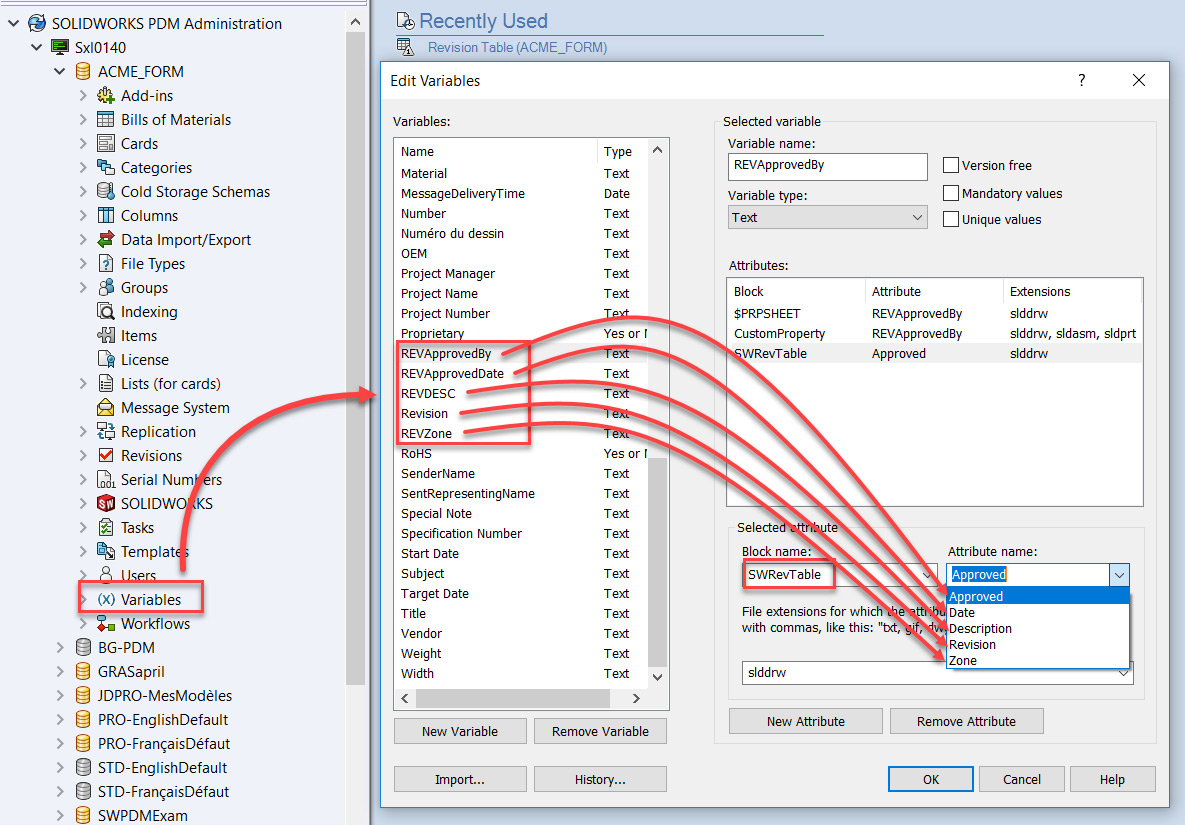
Task: Check the Unique values option
Action: 951,220
